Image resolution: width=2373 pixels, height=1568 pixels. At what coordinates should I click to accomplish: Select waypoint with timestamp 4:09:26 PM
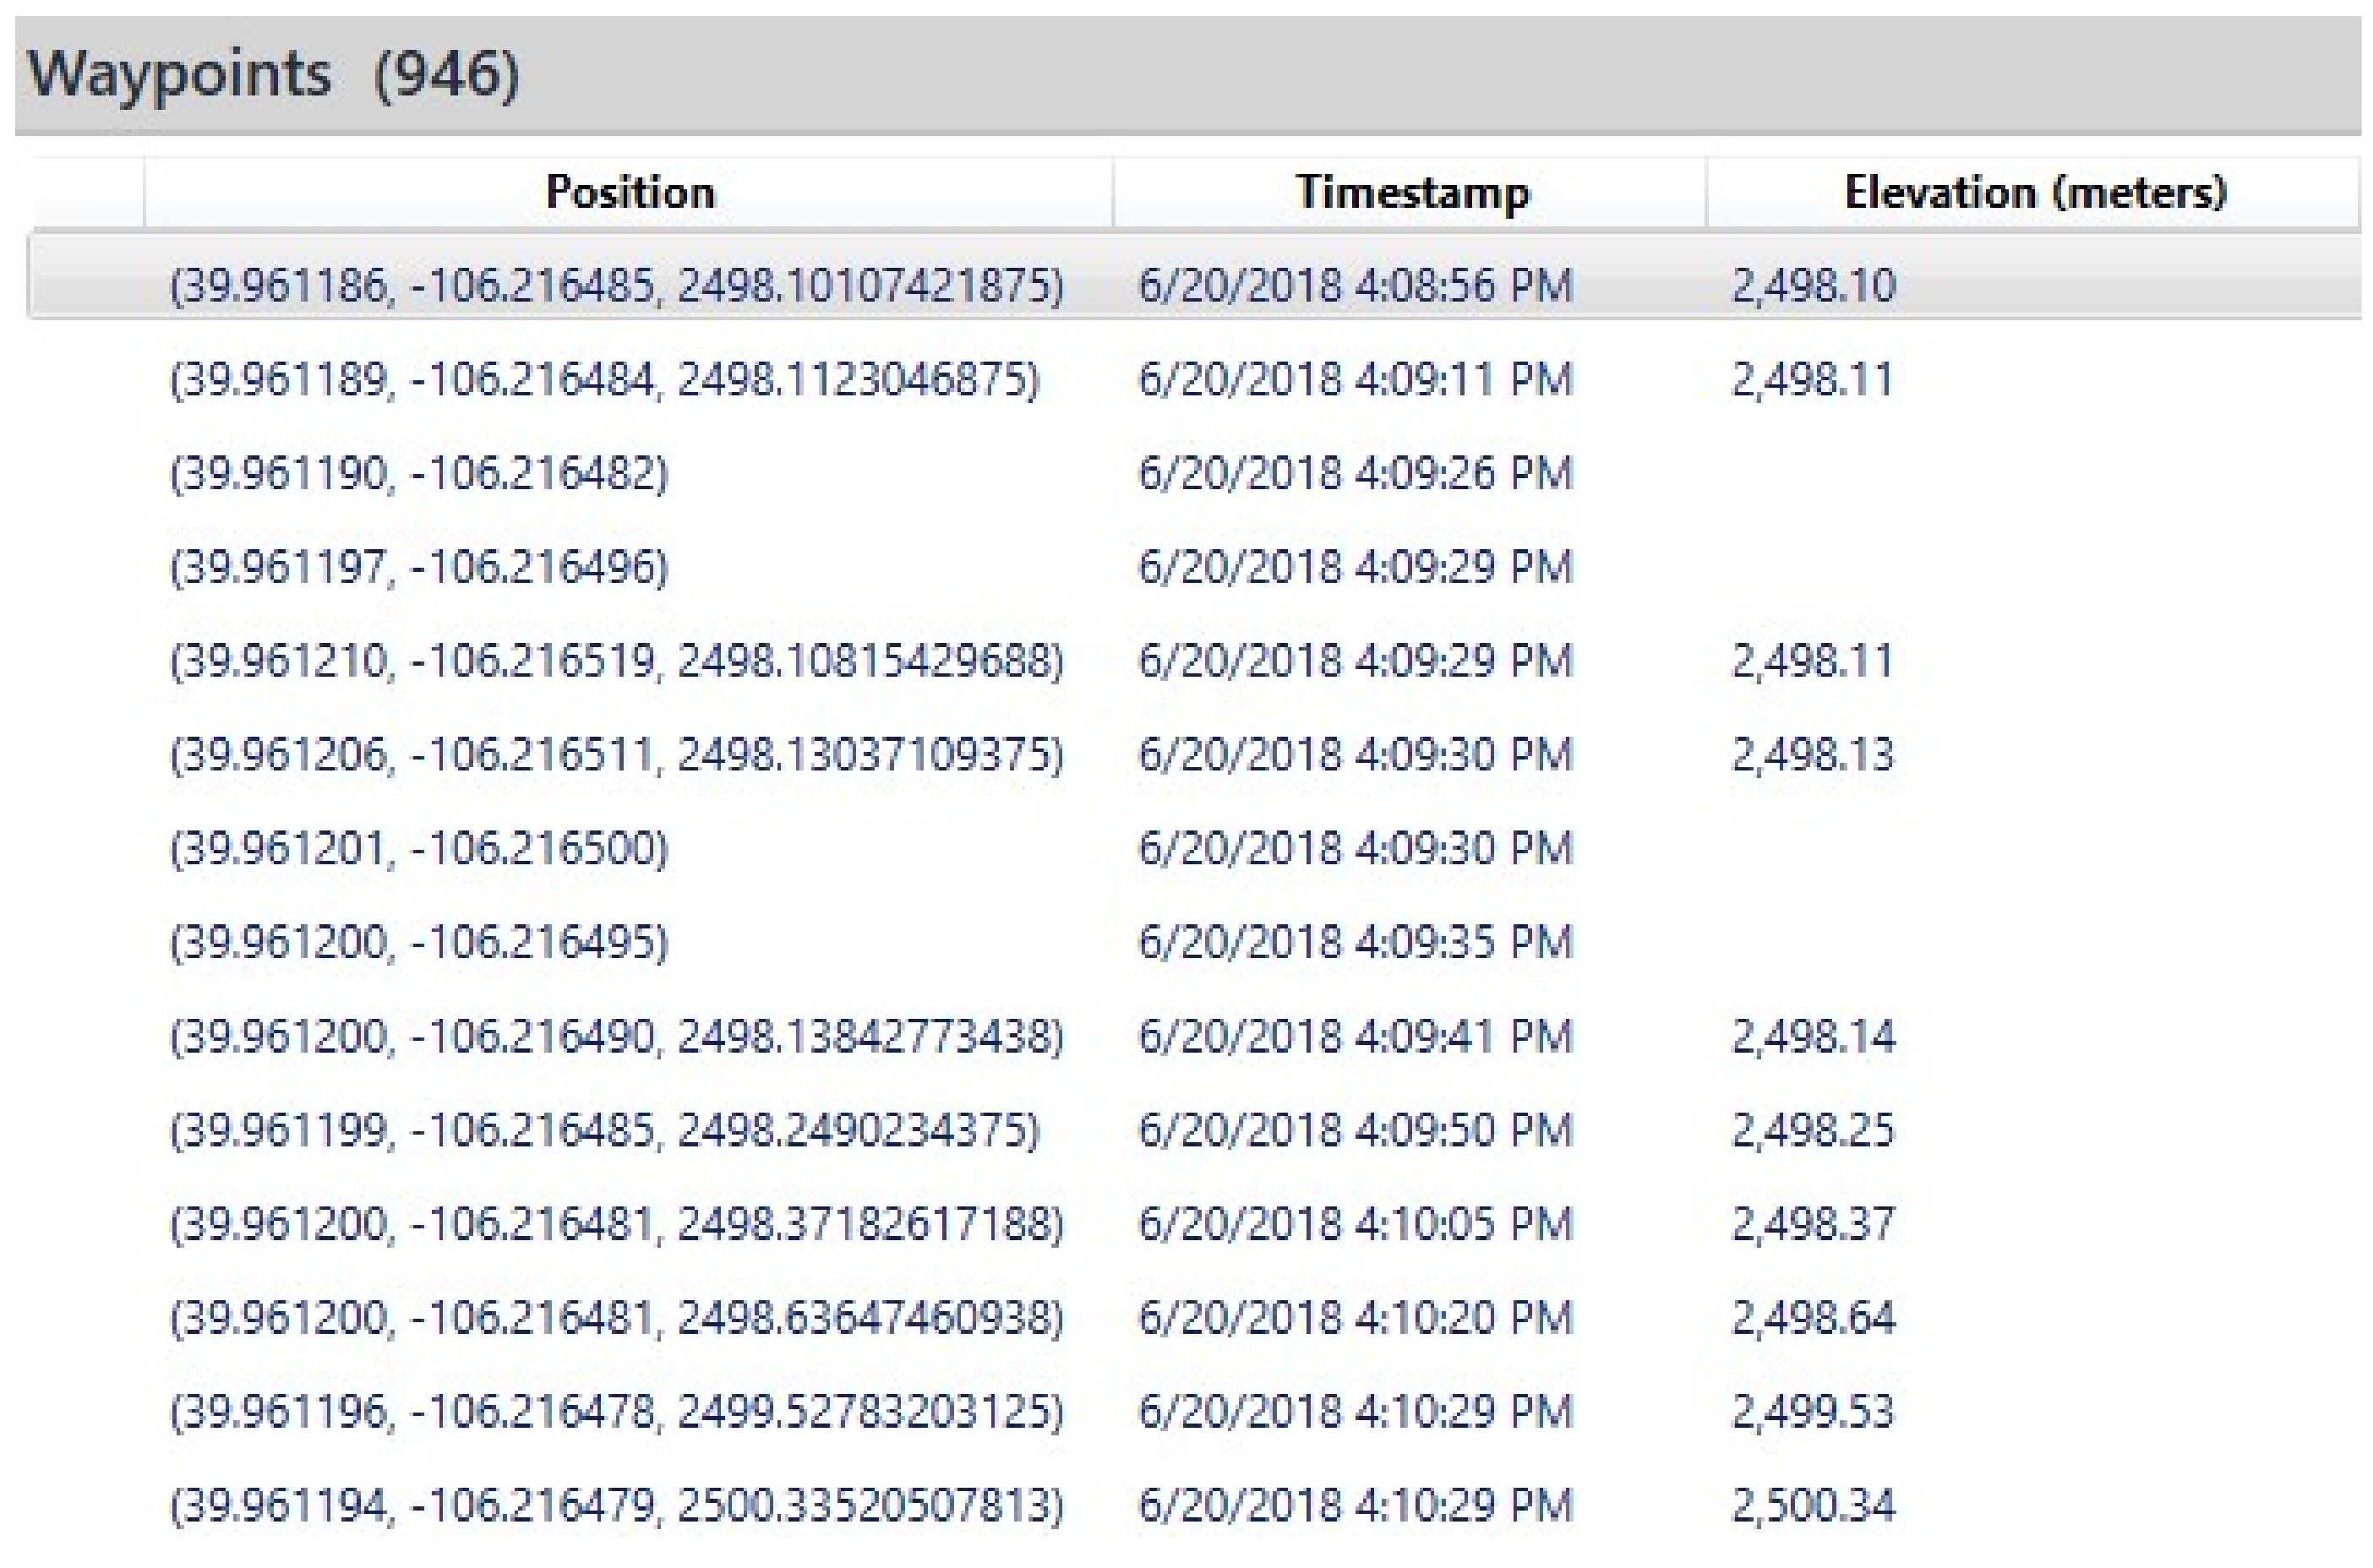pyautogui.click(x=1355, y=473)
